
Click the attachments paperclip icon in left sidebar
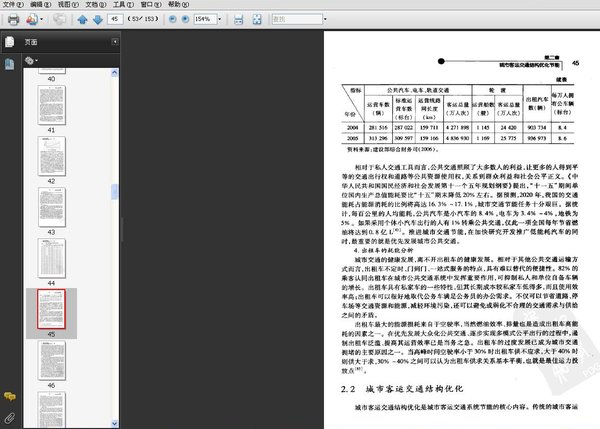pos(10,418)
